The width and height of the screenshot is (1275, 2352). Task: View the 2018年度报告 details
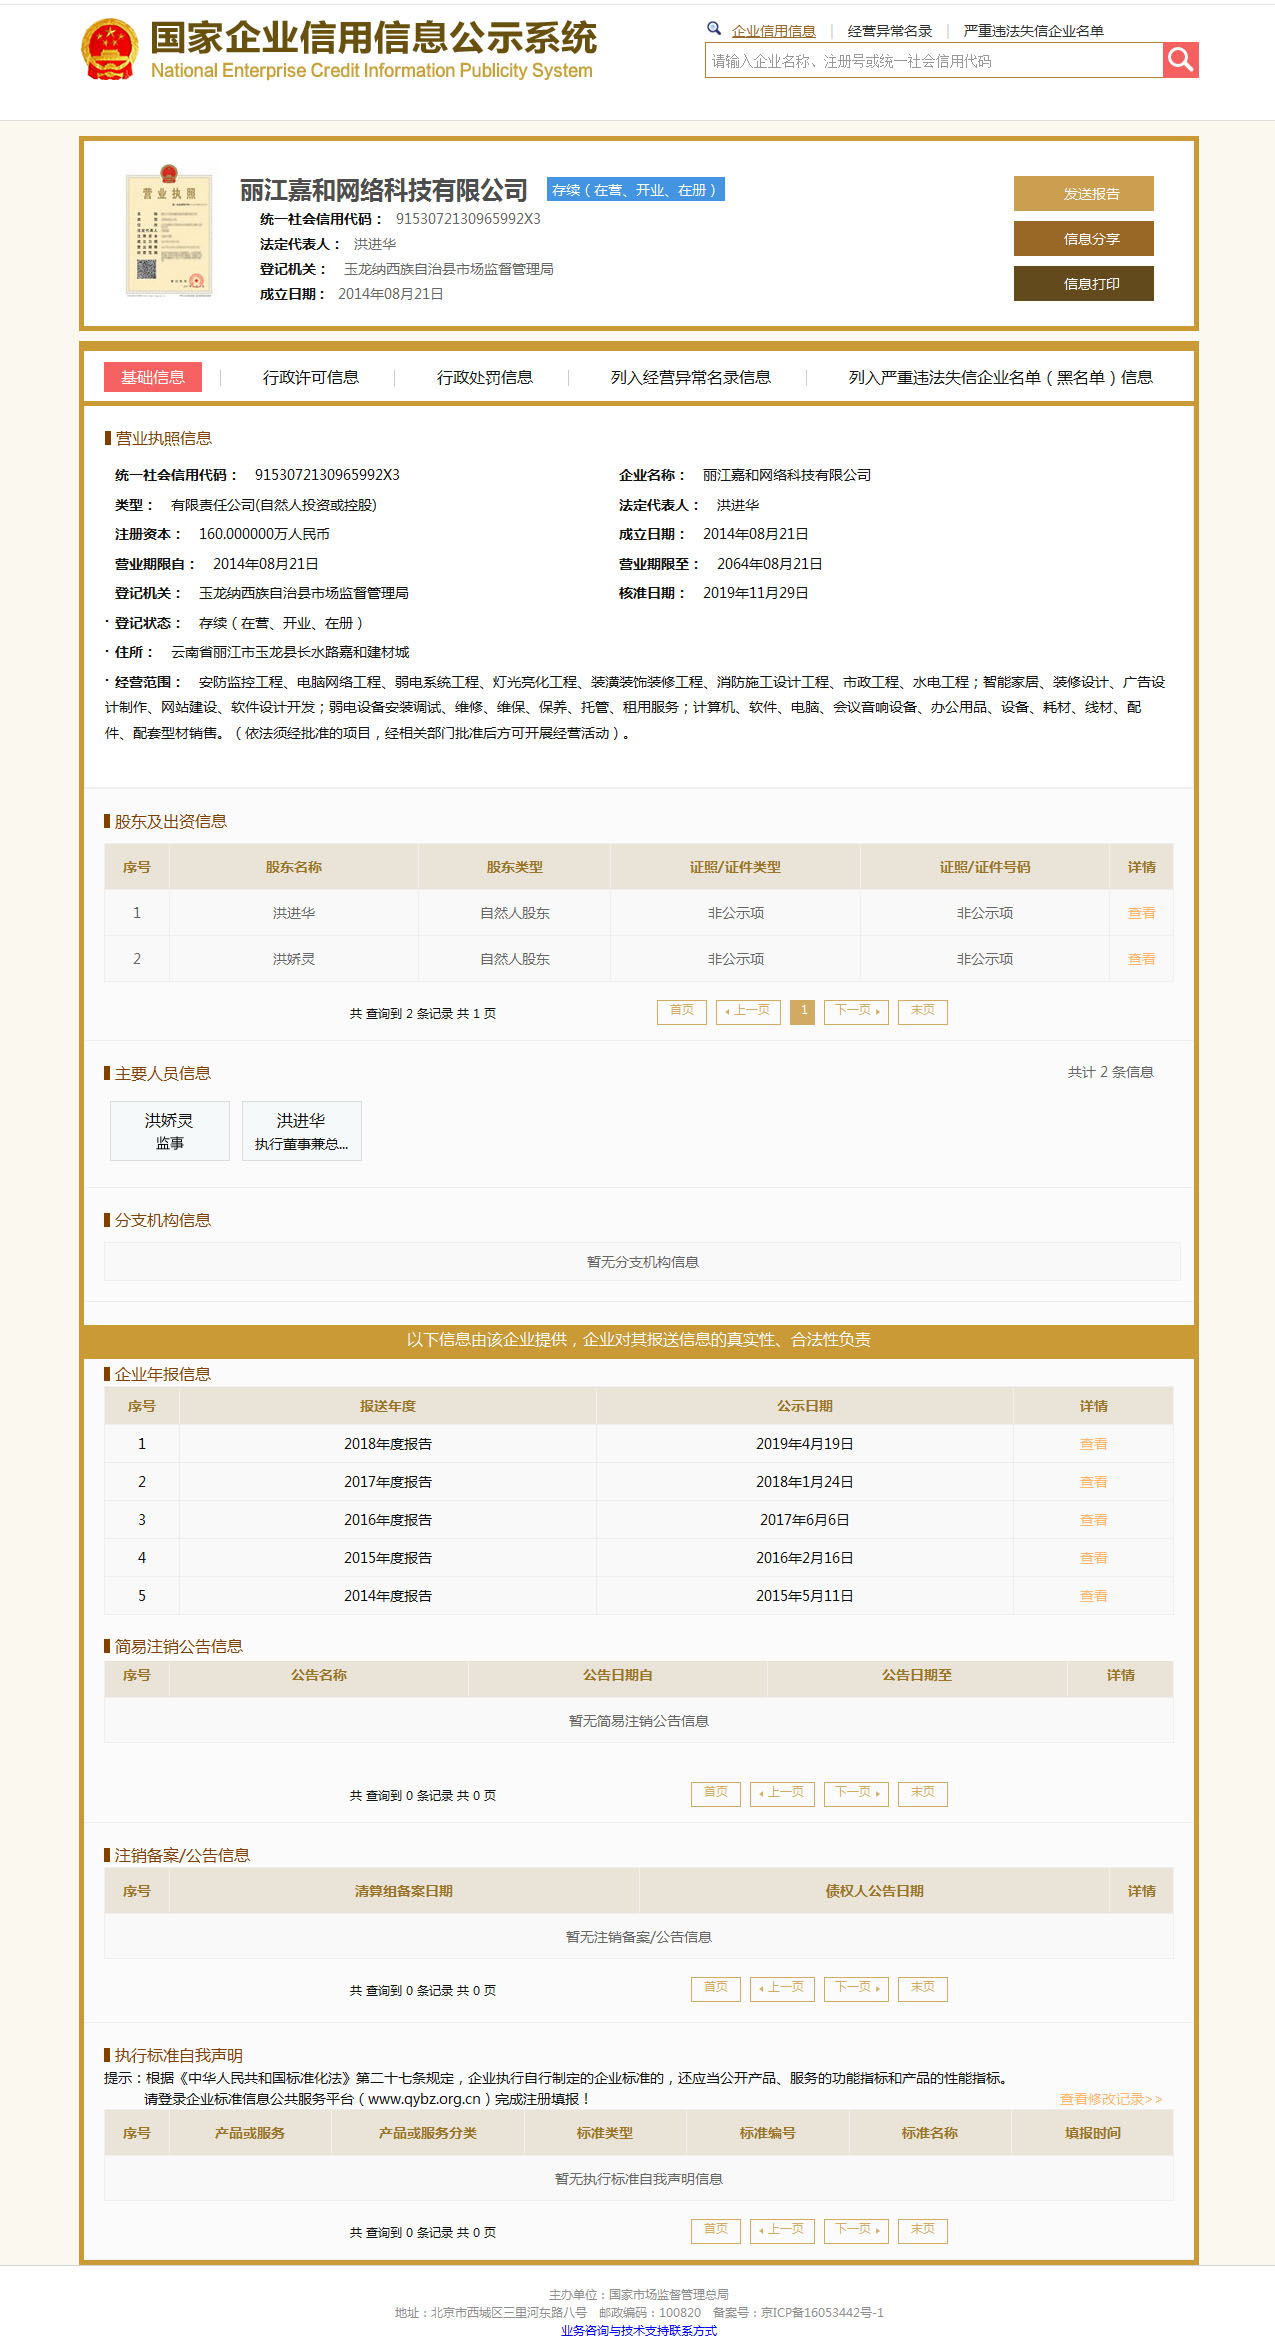[1093, 1444]
